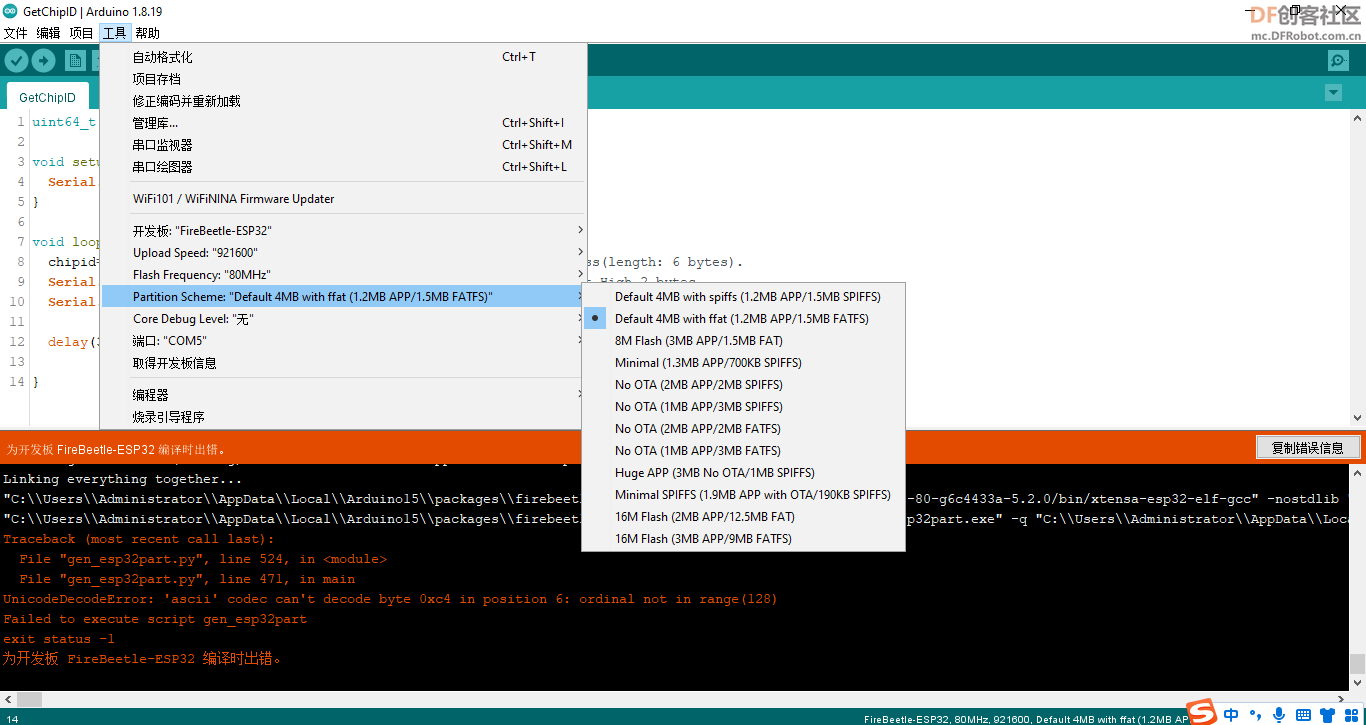
Task: Open the 帮助 menu
Action: (x=147, y=33)
